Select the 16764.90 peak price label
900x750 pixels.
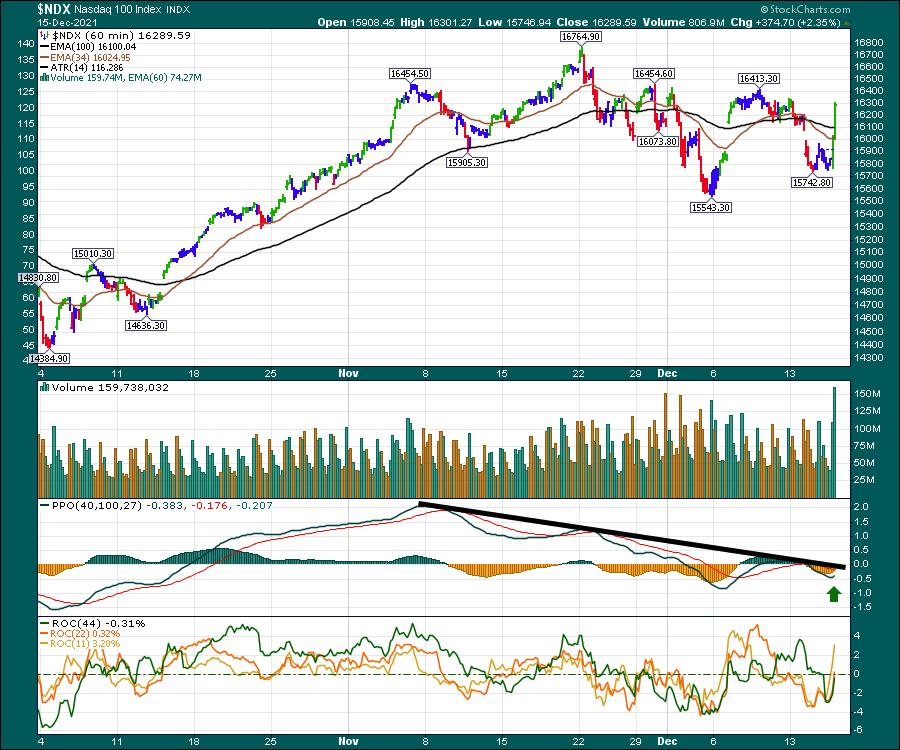(x=580, y=35)
